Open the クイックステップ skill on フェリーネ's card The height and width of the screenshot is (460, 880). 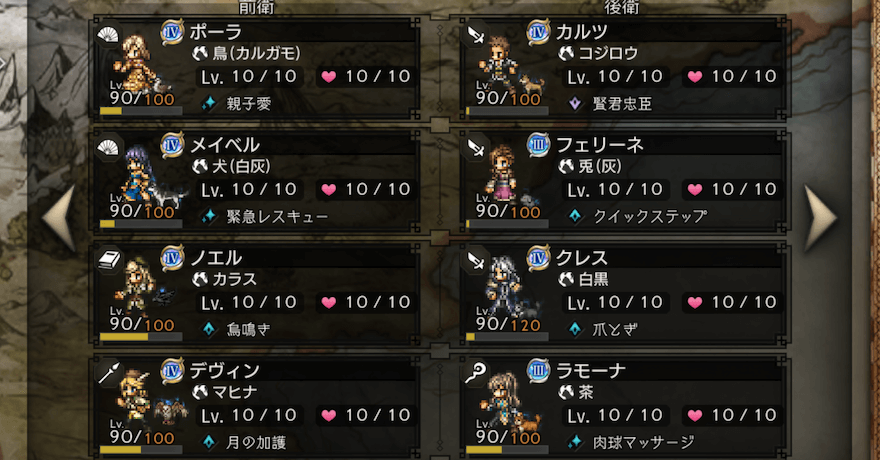click(x=650, y=217)
